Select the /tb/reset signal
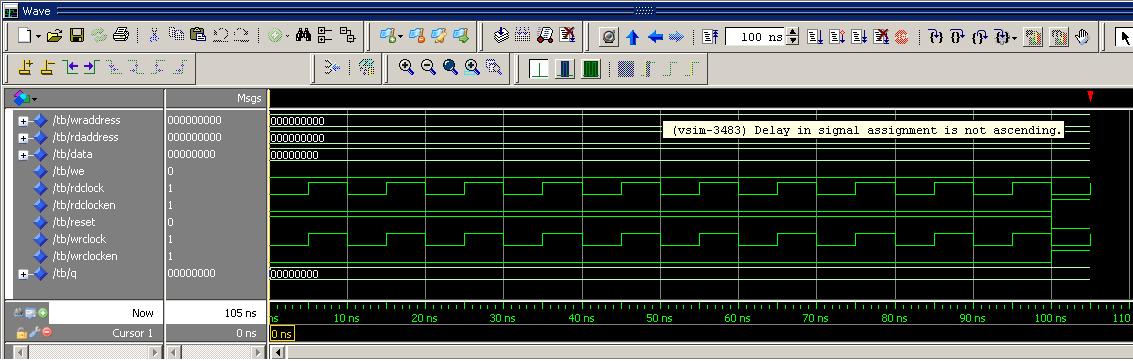1133x361 pixels. [74, 222]
